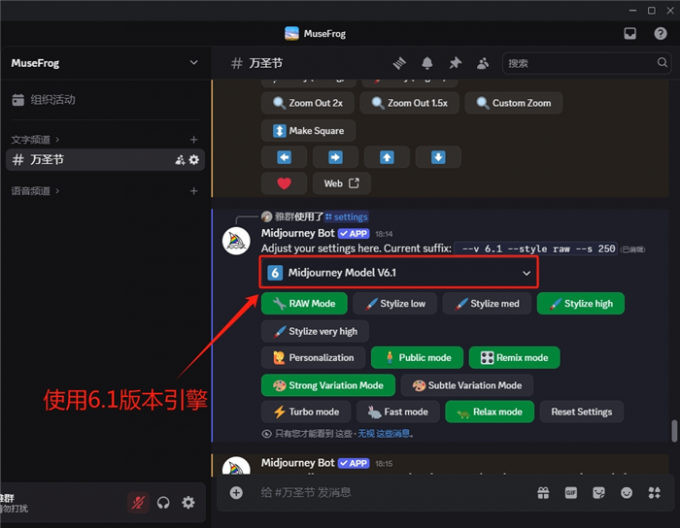680x528 pixels.
Task: Open notification bell settings
Action: tap(427, 63)
